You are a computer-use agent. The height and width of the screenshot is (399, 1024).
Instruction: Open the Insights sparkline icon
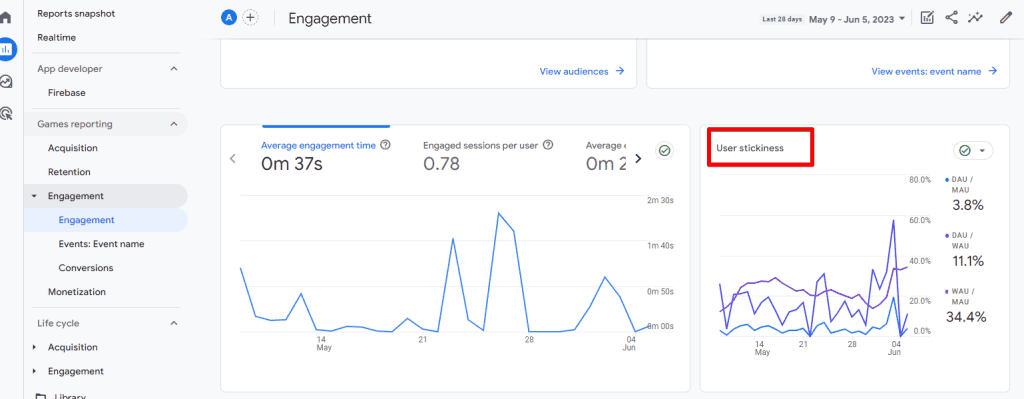point(976,18)
